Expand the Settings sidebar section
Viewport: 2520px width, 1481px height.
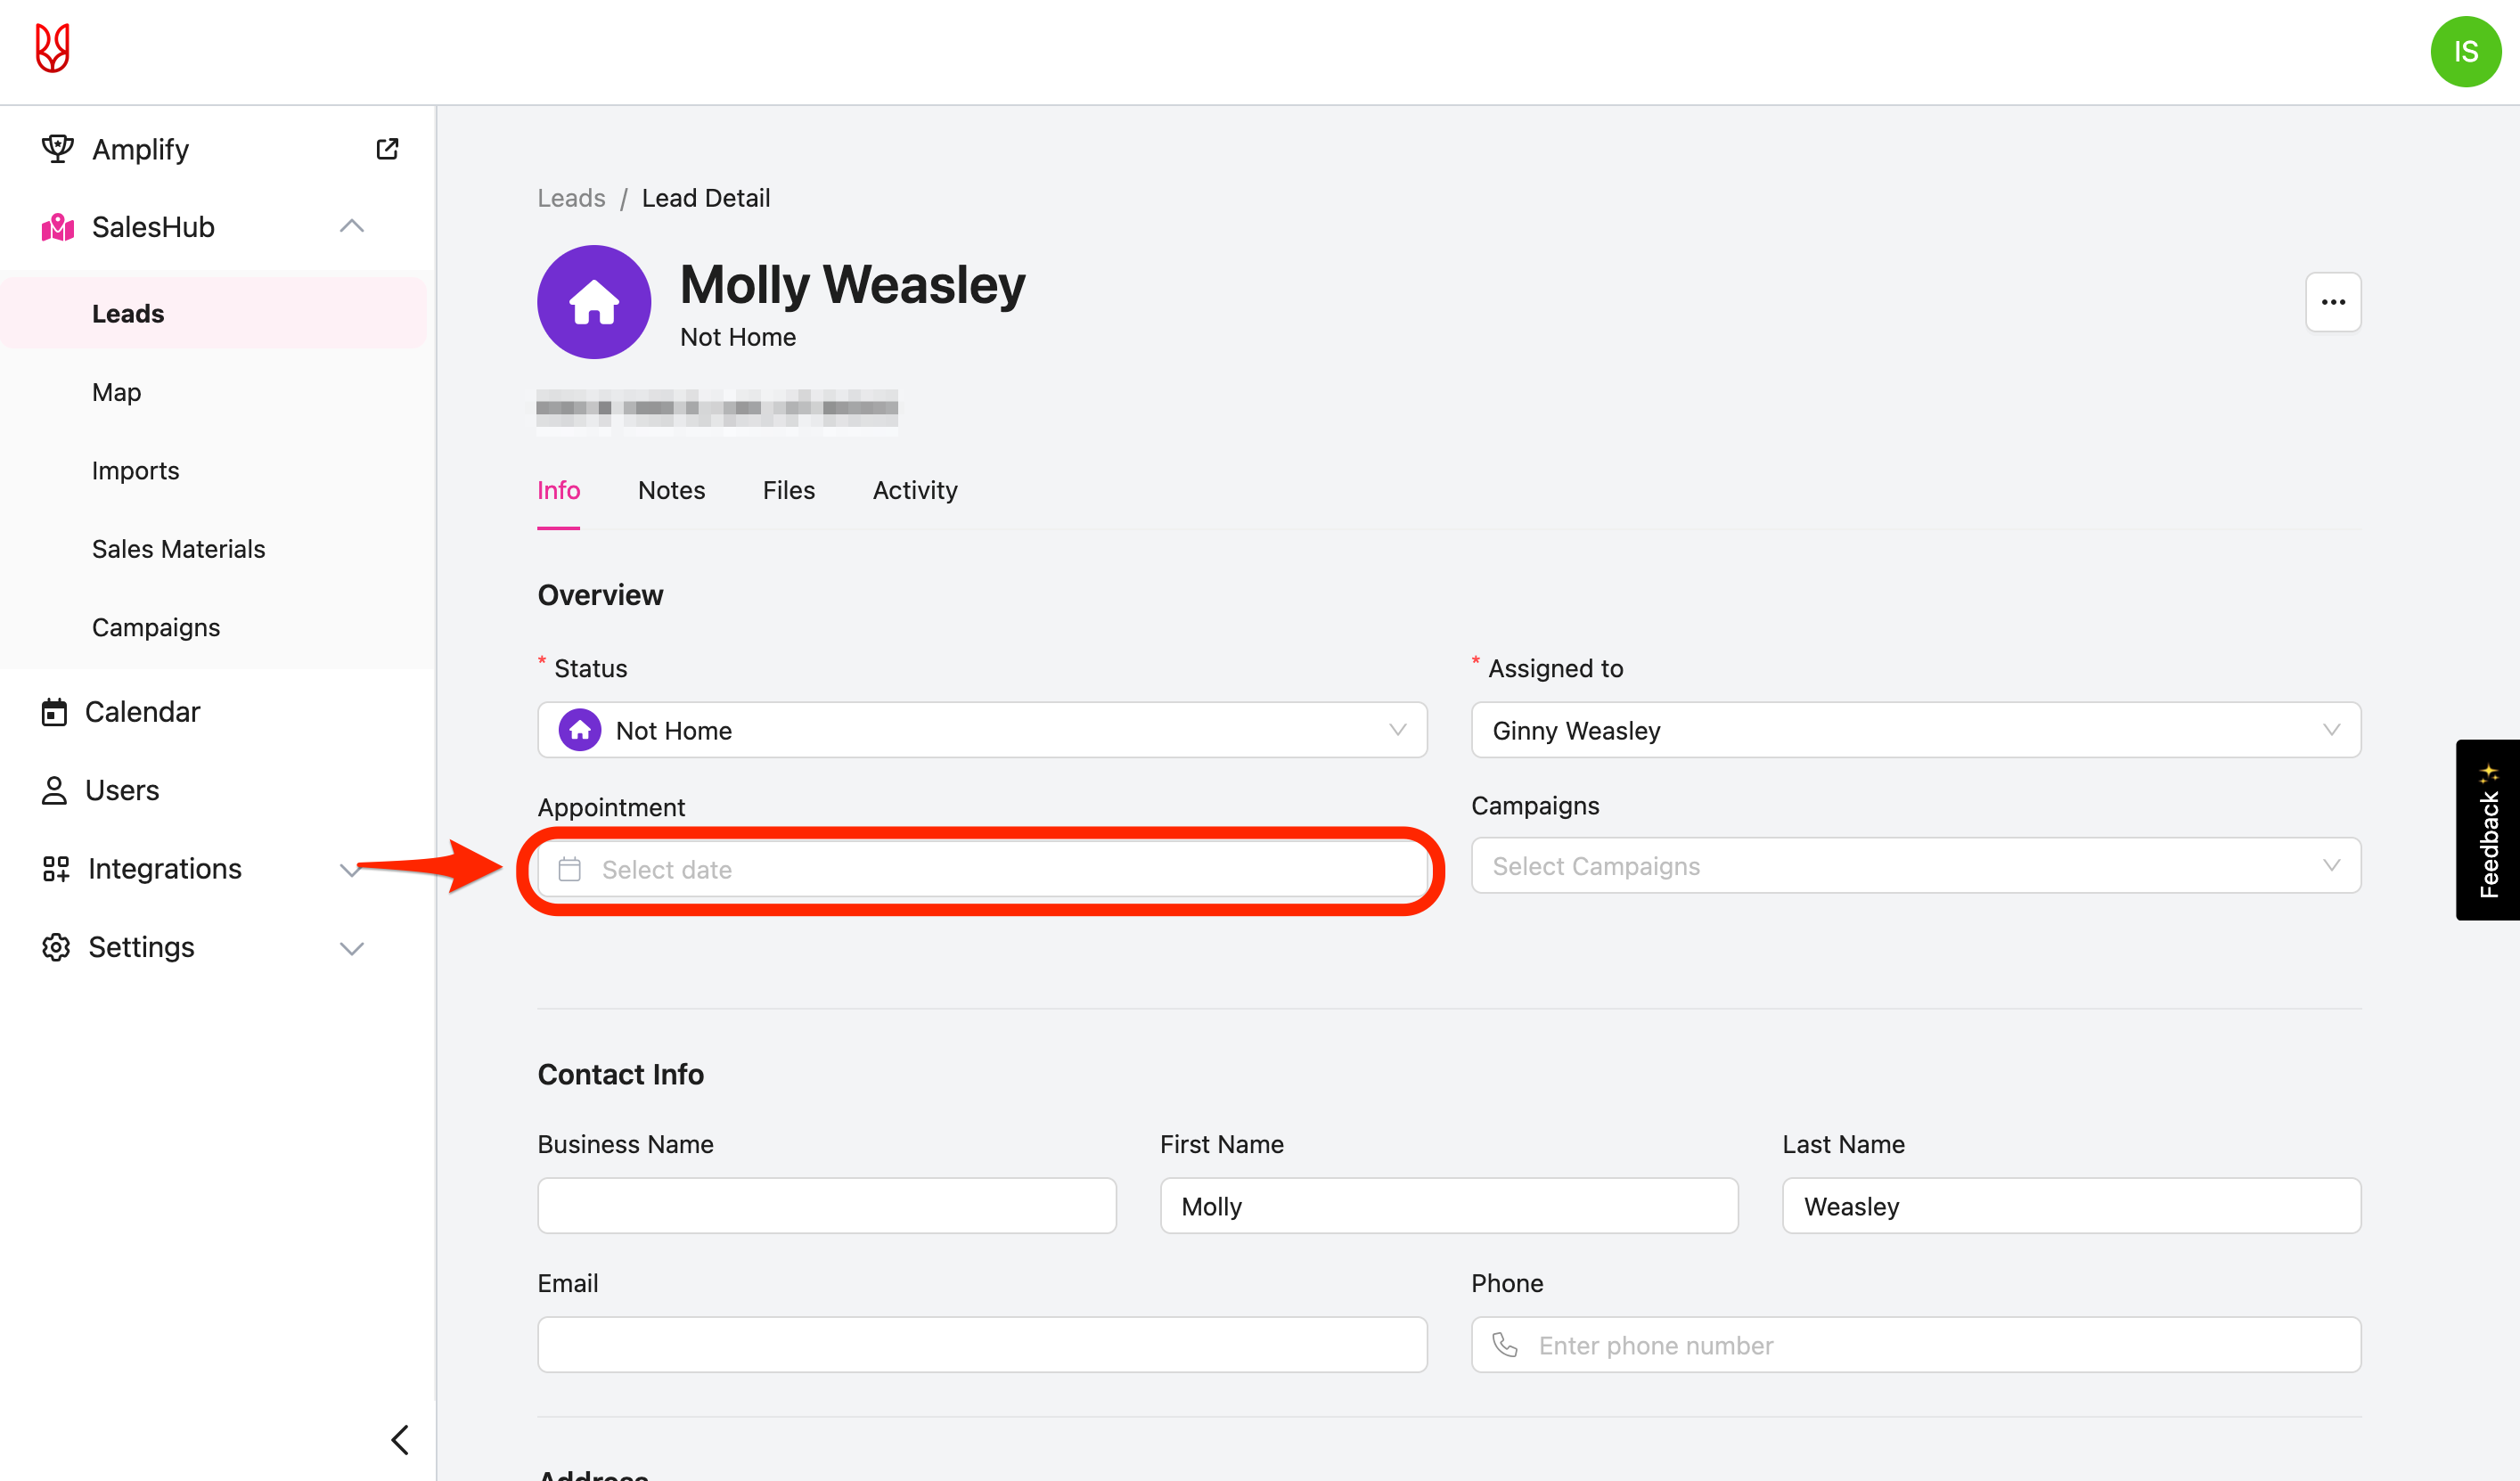351,947
